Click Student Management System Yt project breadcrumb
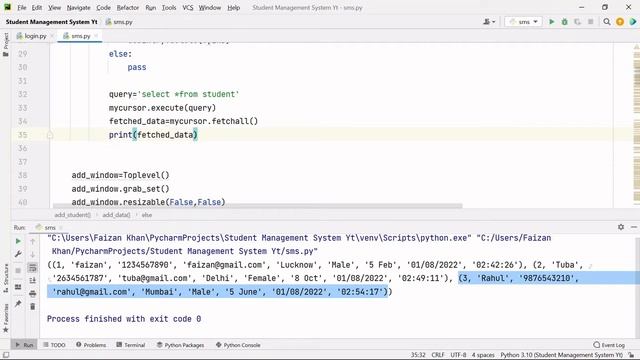Screen dimensions: 640x360 (x=51, y=22)
